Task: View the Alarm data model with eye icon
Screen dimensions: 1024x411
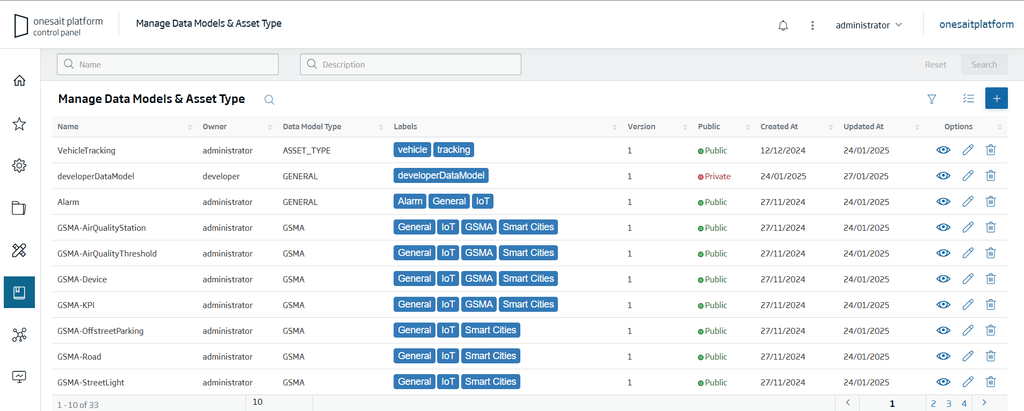Action: 943,202
